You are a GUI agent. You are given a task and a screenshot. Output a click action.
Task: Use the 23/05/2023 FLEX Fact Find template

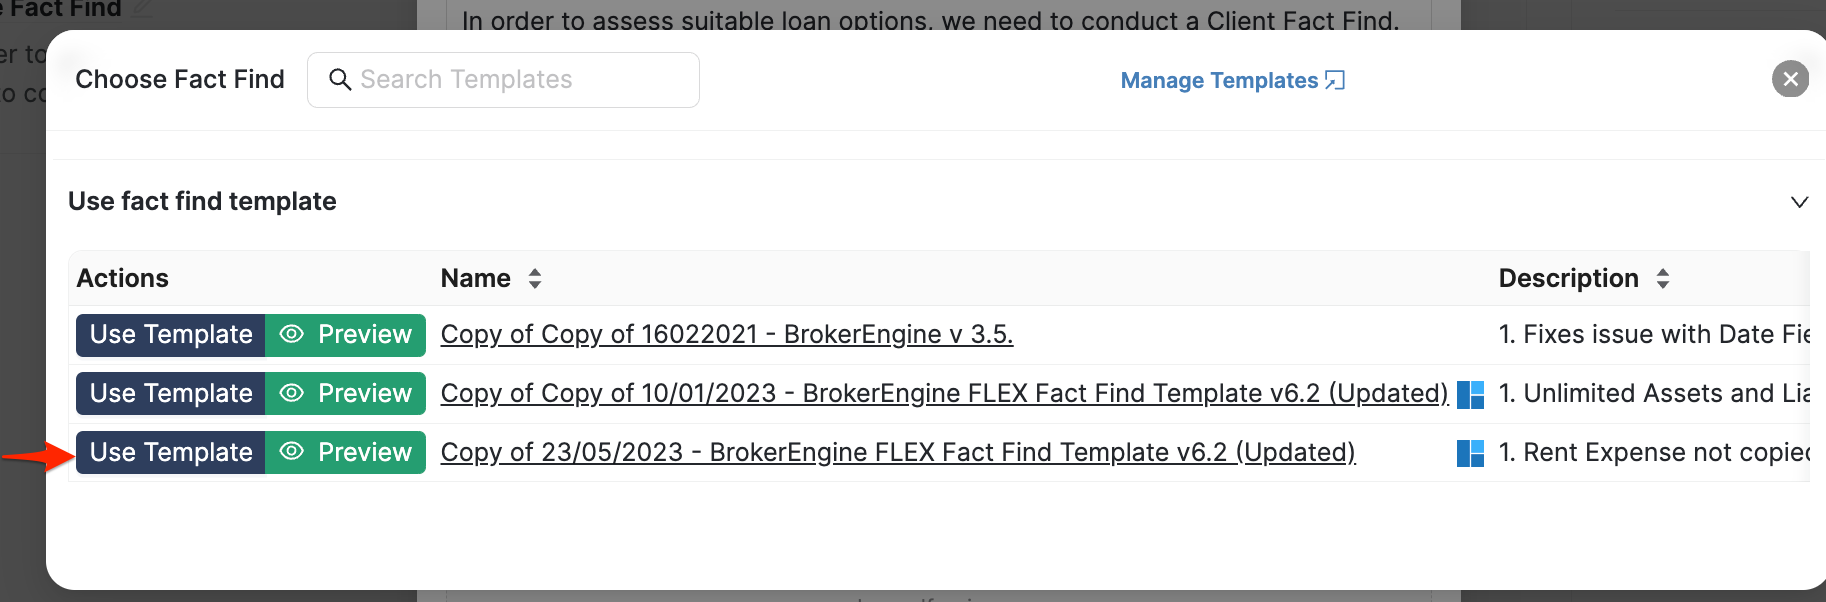(171, 453)
